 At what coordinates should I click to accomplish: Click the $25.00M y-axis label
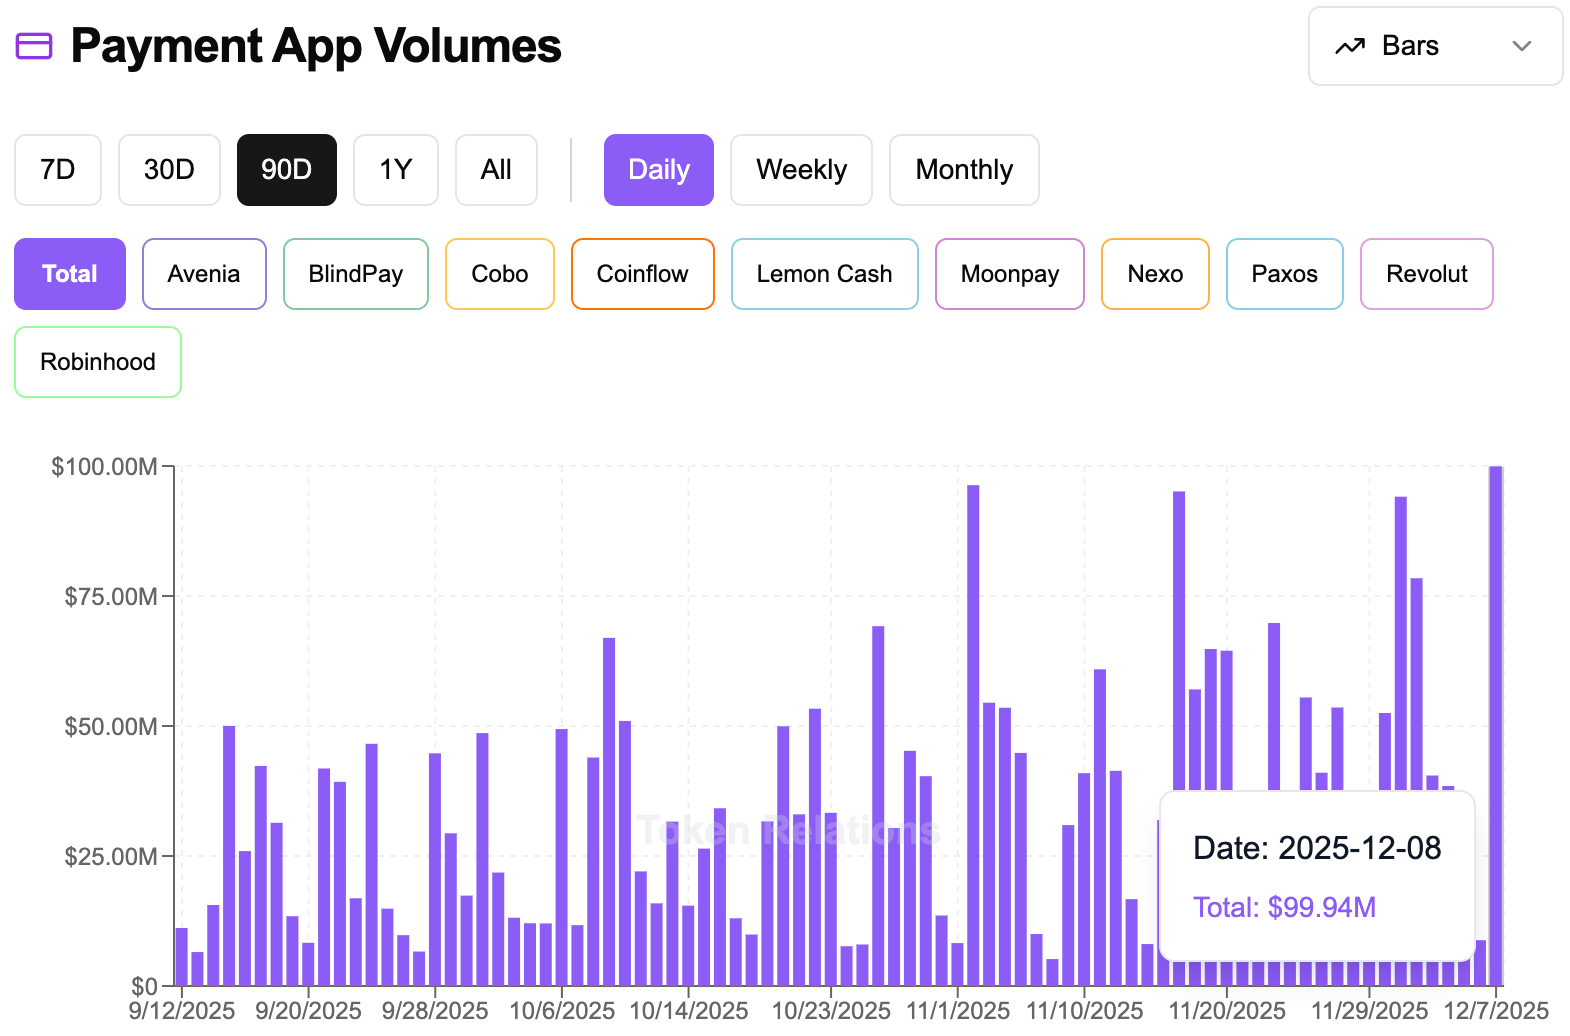click(111, 857)
